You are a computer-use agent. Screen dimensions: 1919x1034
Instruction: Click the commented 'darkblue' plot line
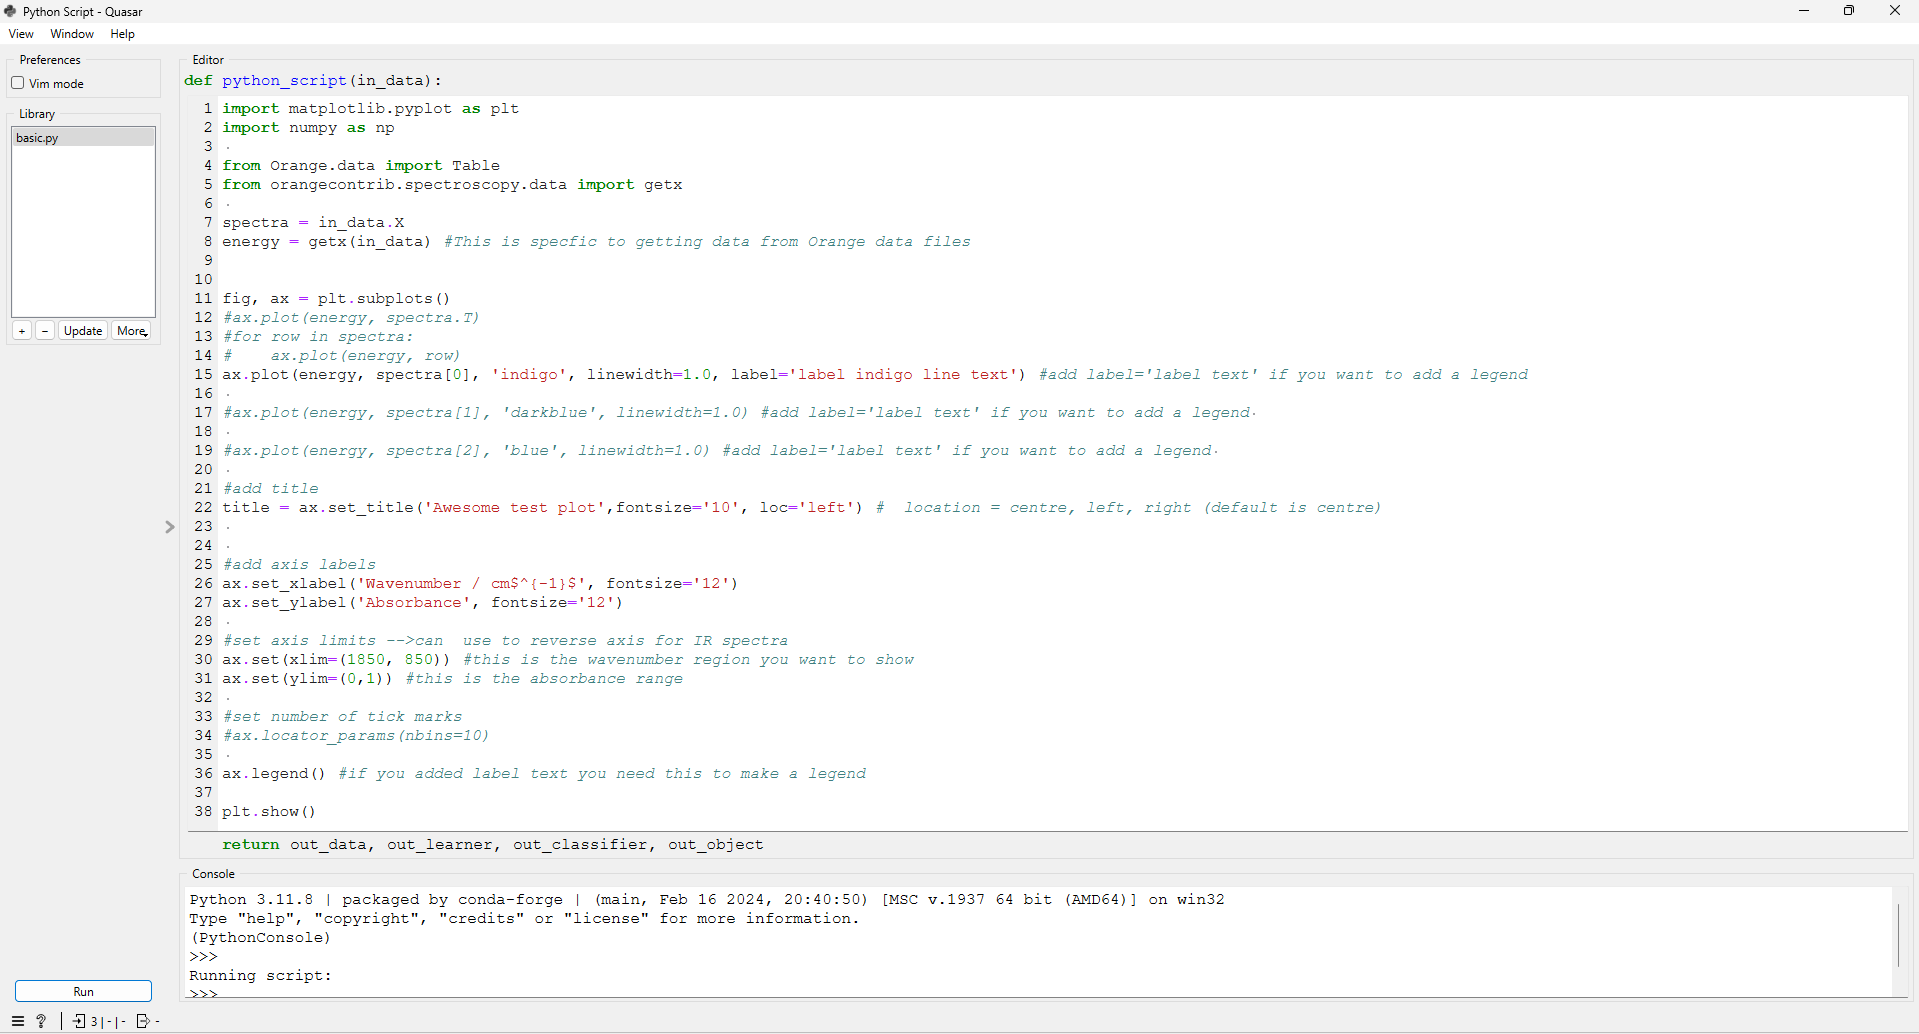[x=739, y=412]
